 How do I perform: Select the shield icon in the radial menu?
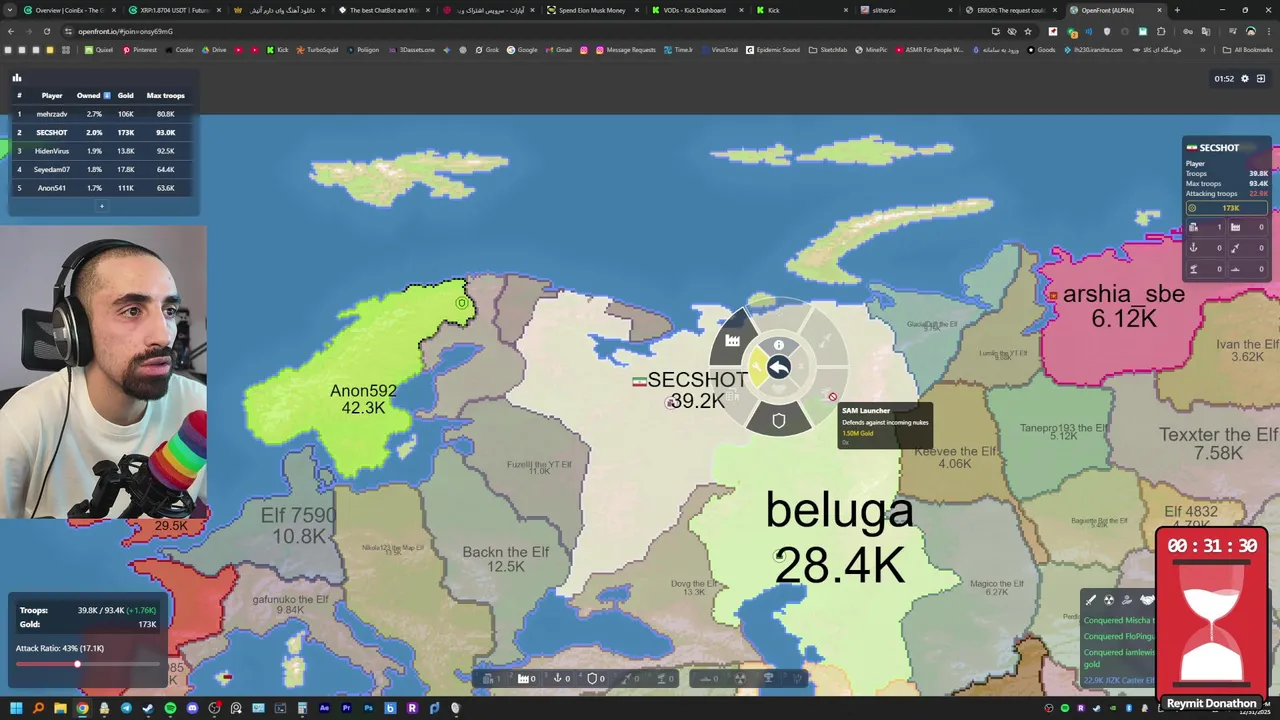779,421
